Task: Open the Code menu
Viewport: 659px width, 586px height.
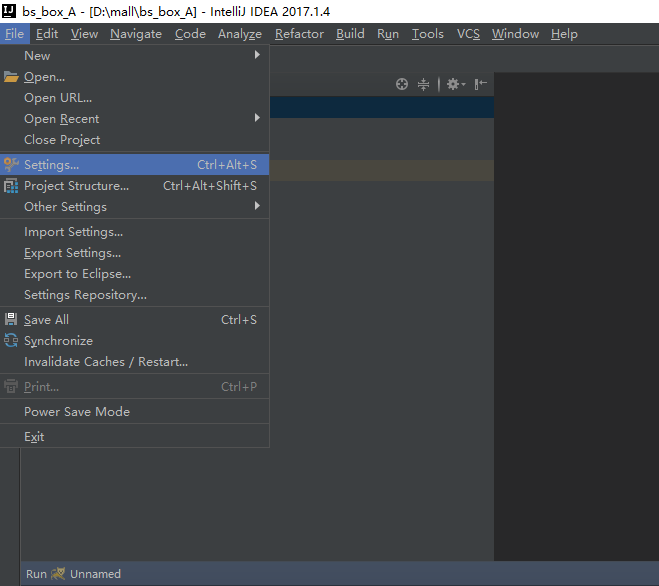Action: tap(190, 34)
